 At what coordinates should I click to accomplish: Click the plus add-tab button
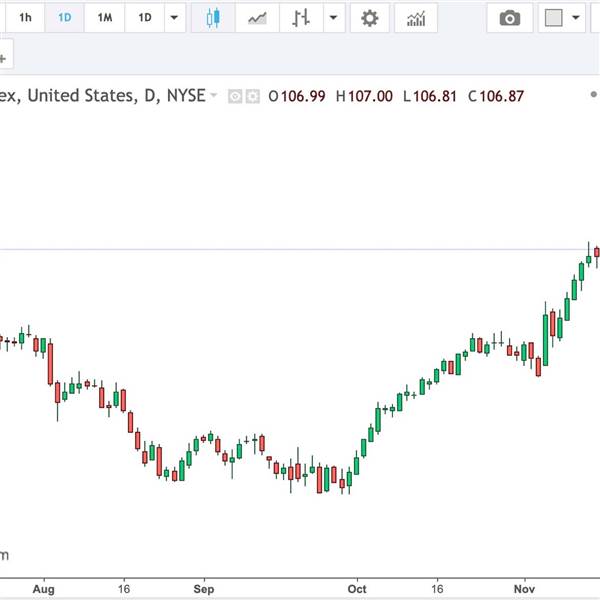point(3,59)
